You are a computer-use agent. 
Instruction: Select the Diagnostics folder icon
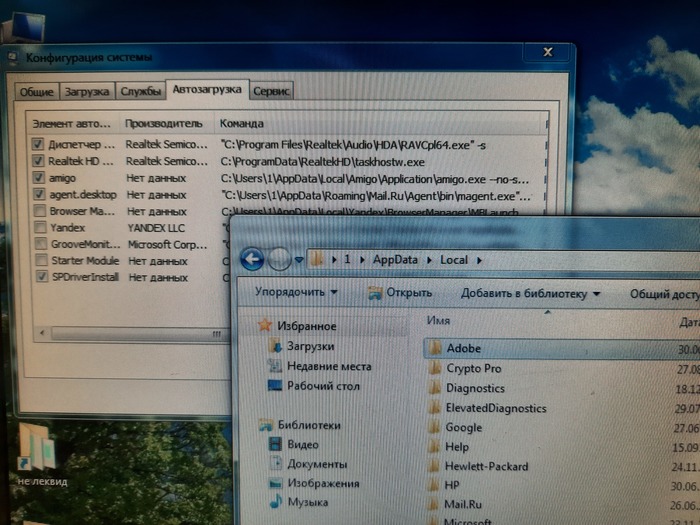click(434, 388)
